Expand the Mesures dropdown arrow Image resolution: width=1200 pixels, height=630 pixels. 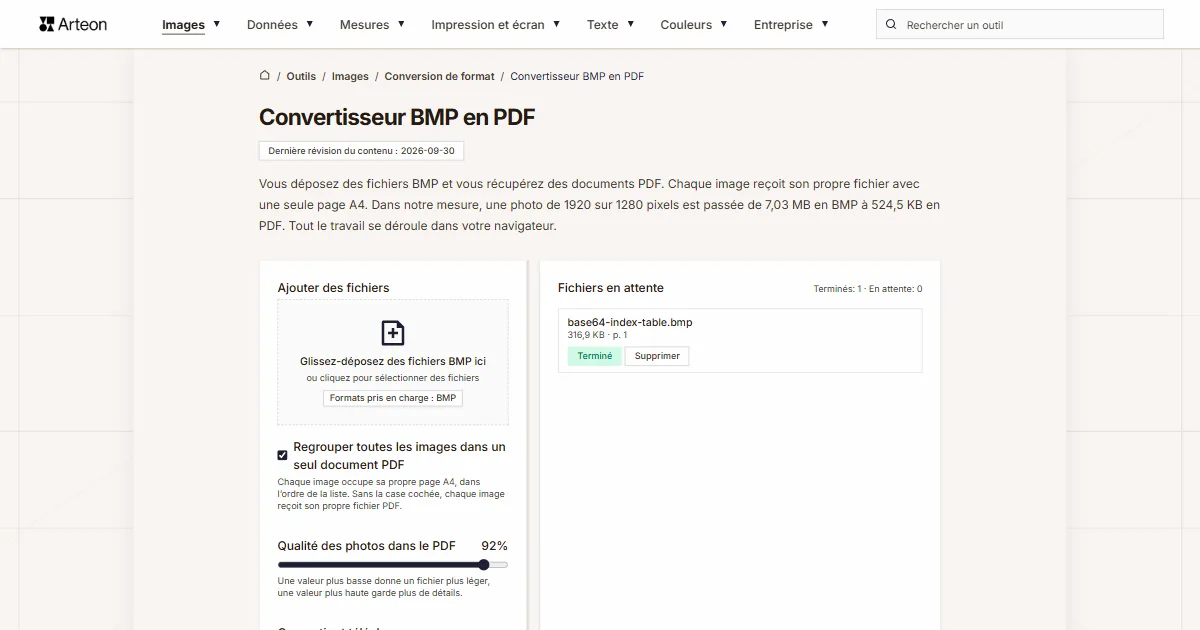(x=402, y=24)
